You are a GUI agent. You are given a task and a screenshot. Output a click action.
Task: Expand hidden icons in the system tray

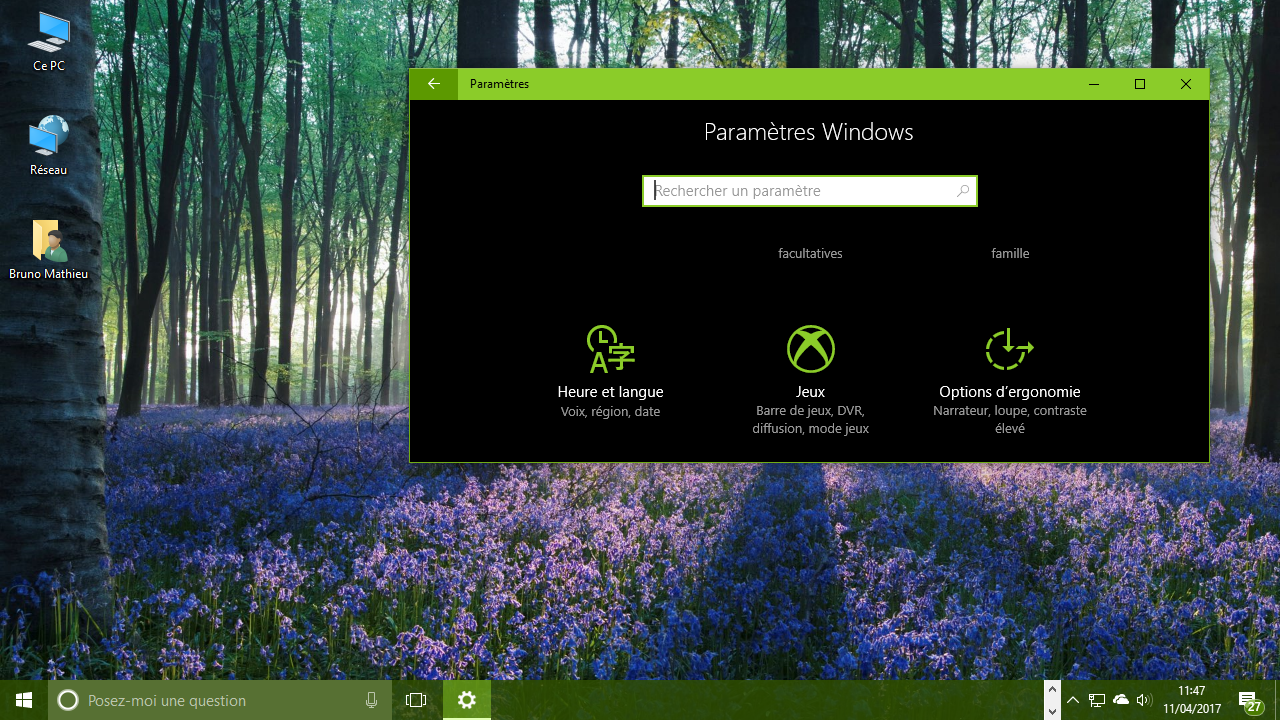click(x=1072, y=700)
